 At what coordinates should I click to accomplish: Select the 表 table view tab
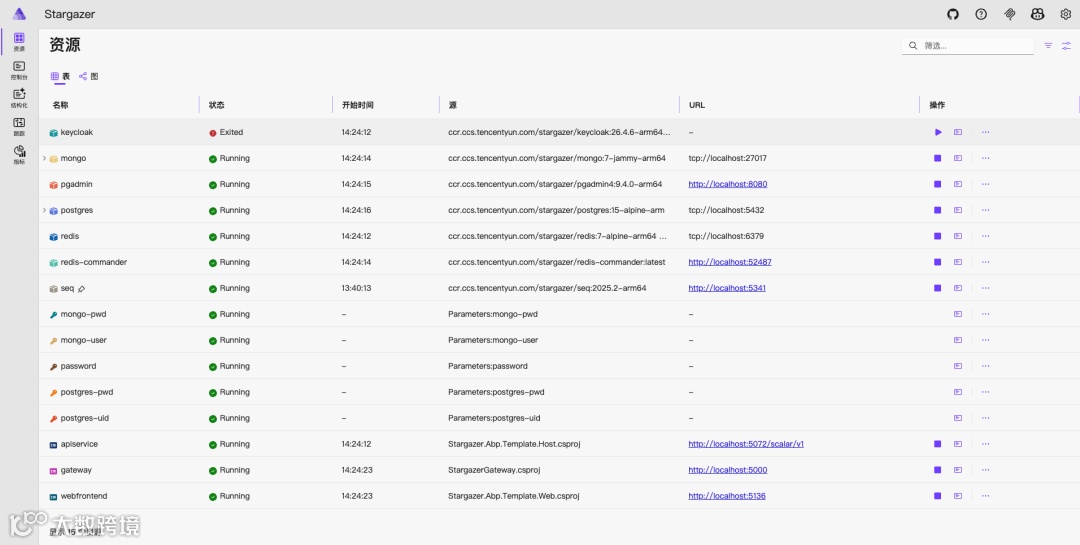(x=61, y=76)
